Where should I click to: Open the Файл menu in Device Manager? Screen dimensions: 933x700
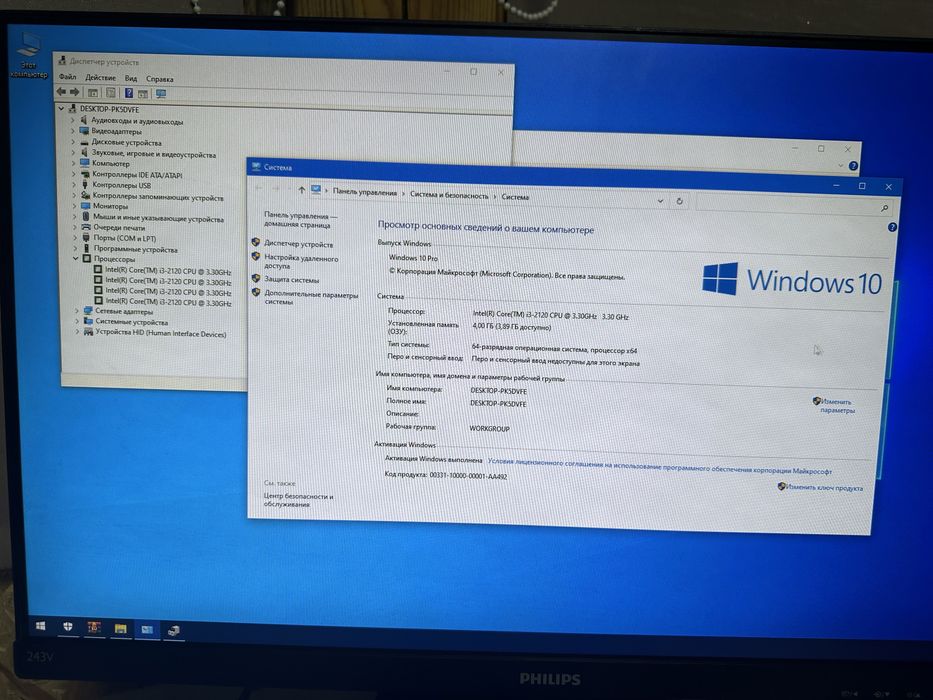pyautogui.click(x=67, y=77)
